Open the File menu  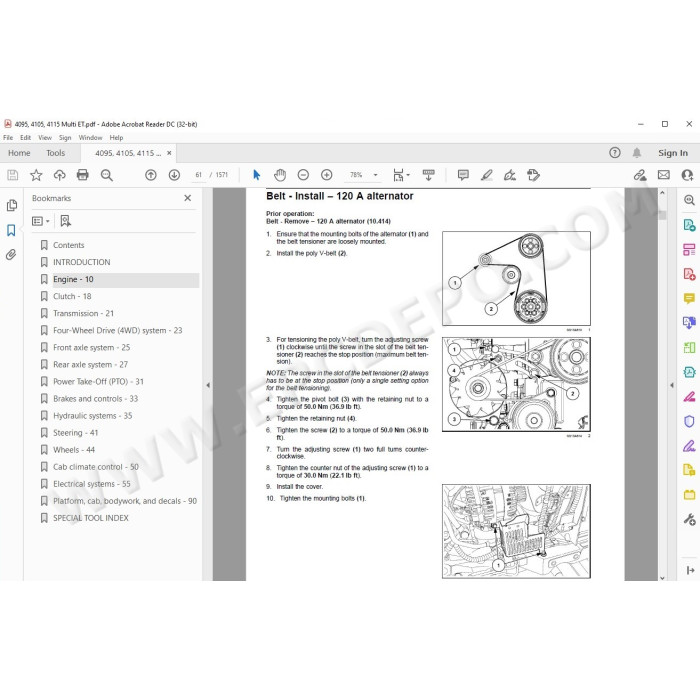click(x=8, y=138)
